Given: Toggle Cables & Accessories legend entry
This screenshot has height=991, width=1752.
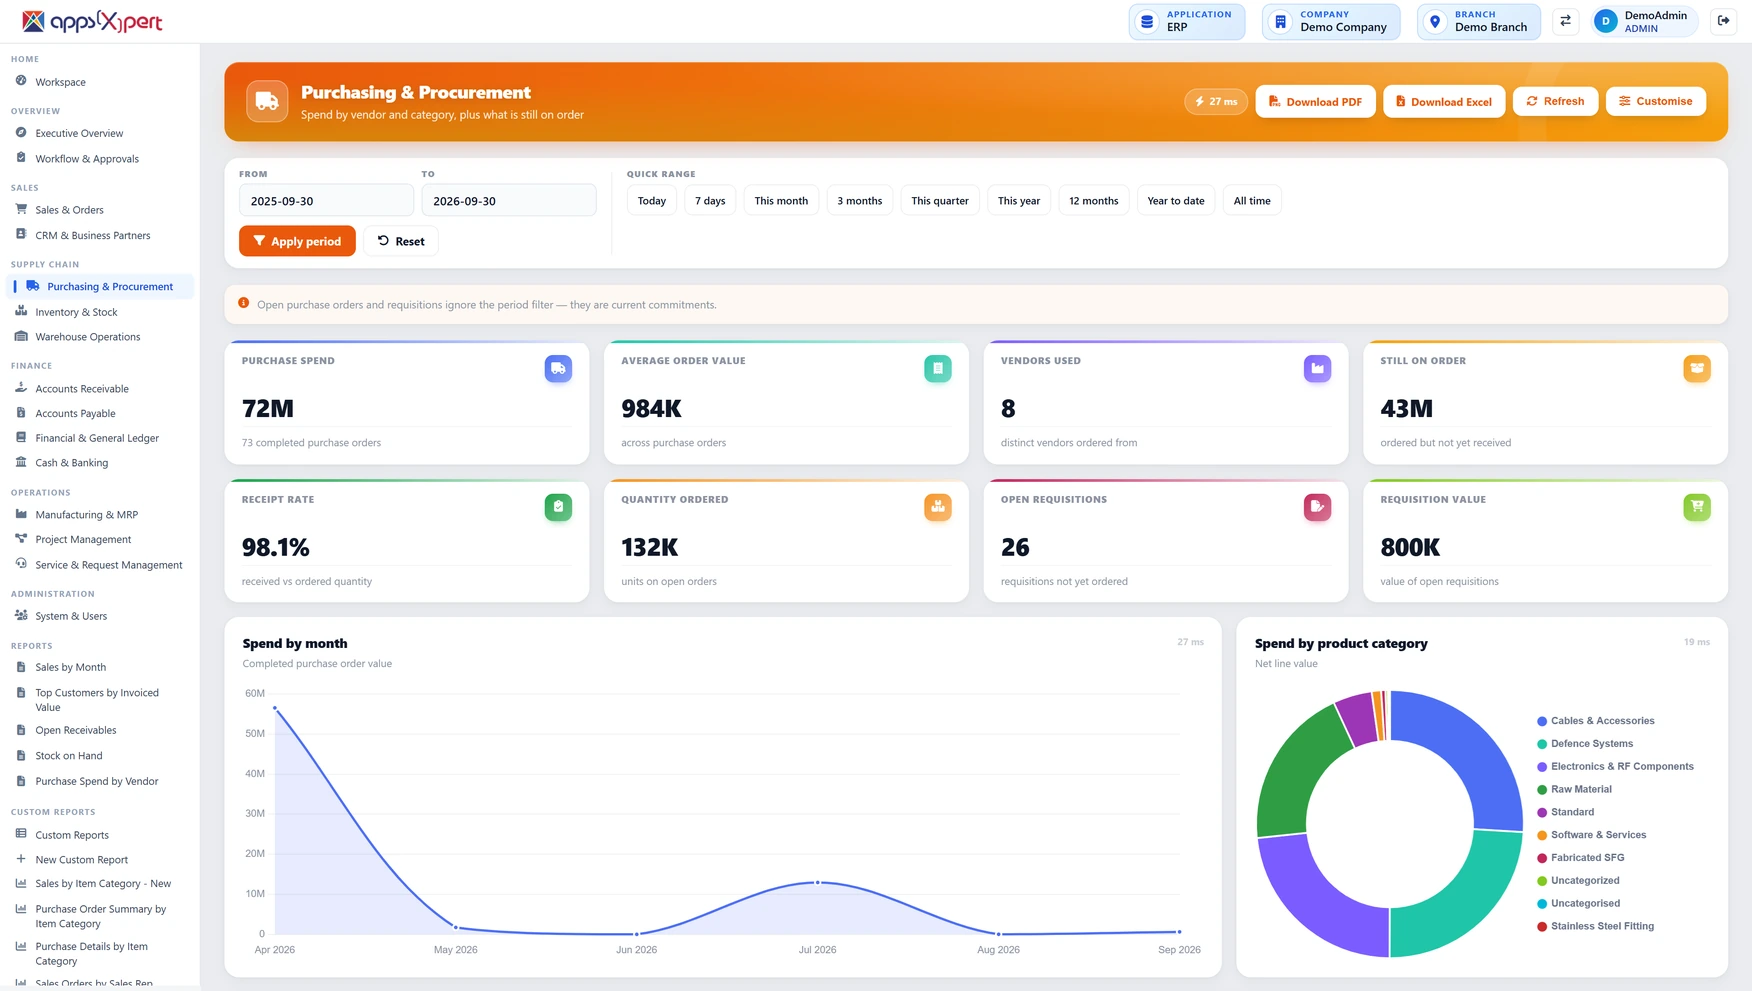Looking at the screenshot, I should (1596, 721).
